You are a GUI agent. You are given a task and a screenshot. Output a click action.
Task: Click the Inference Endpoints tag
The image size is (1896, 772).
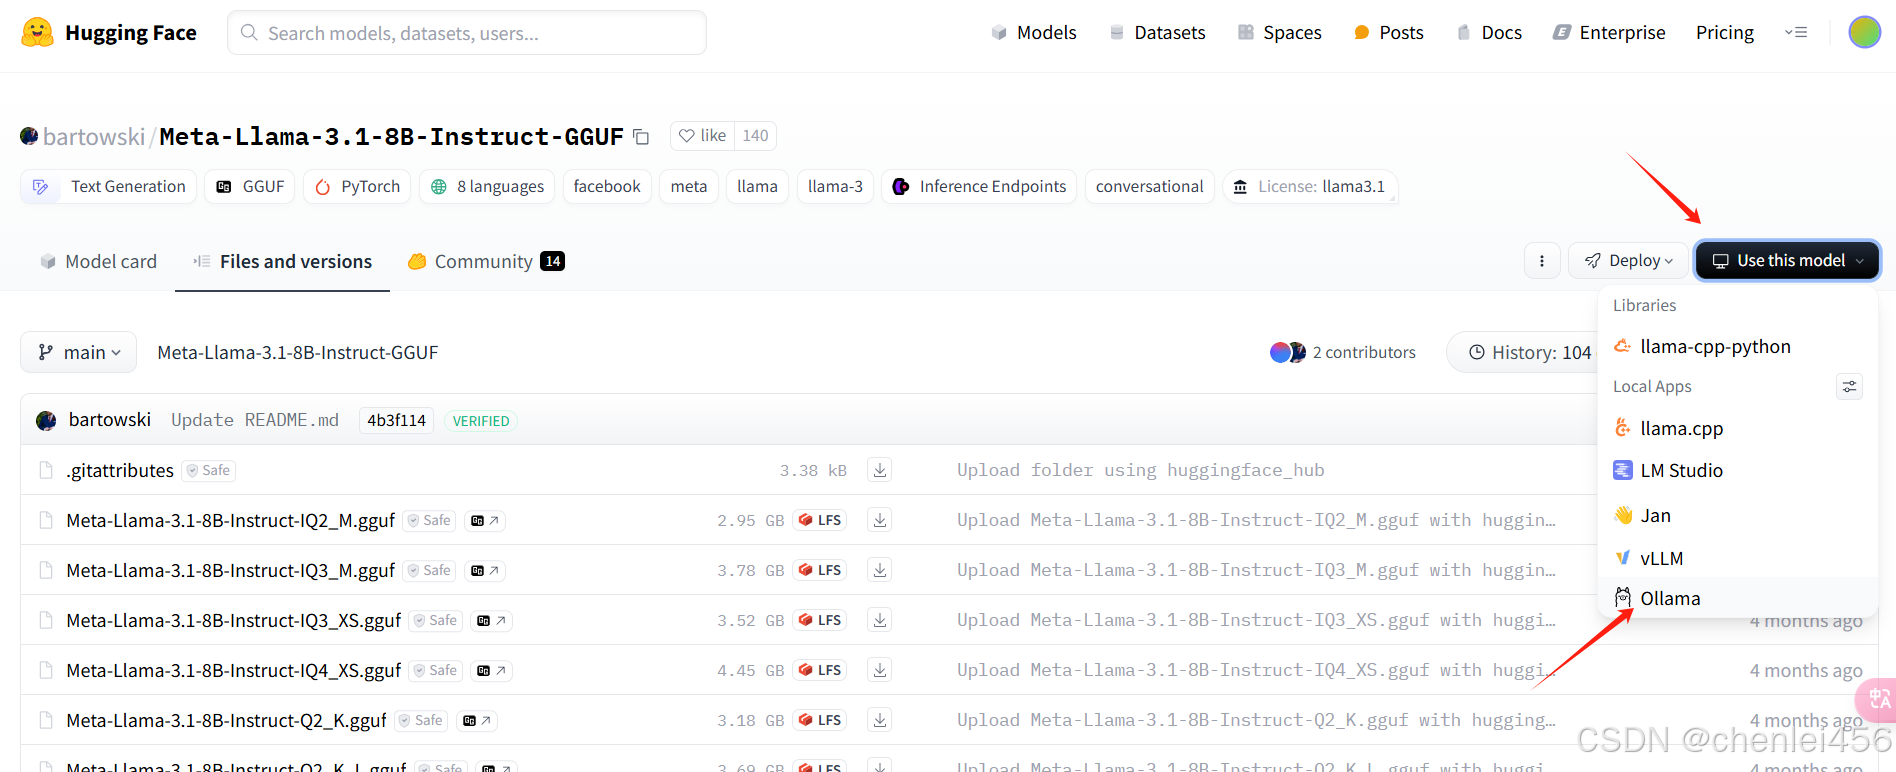[x=979, y=187]
